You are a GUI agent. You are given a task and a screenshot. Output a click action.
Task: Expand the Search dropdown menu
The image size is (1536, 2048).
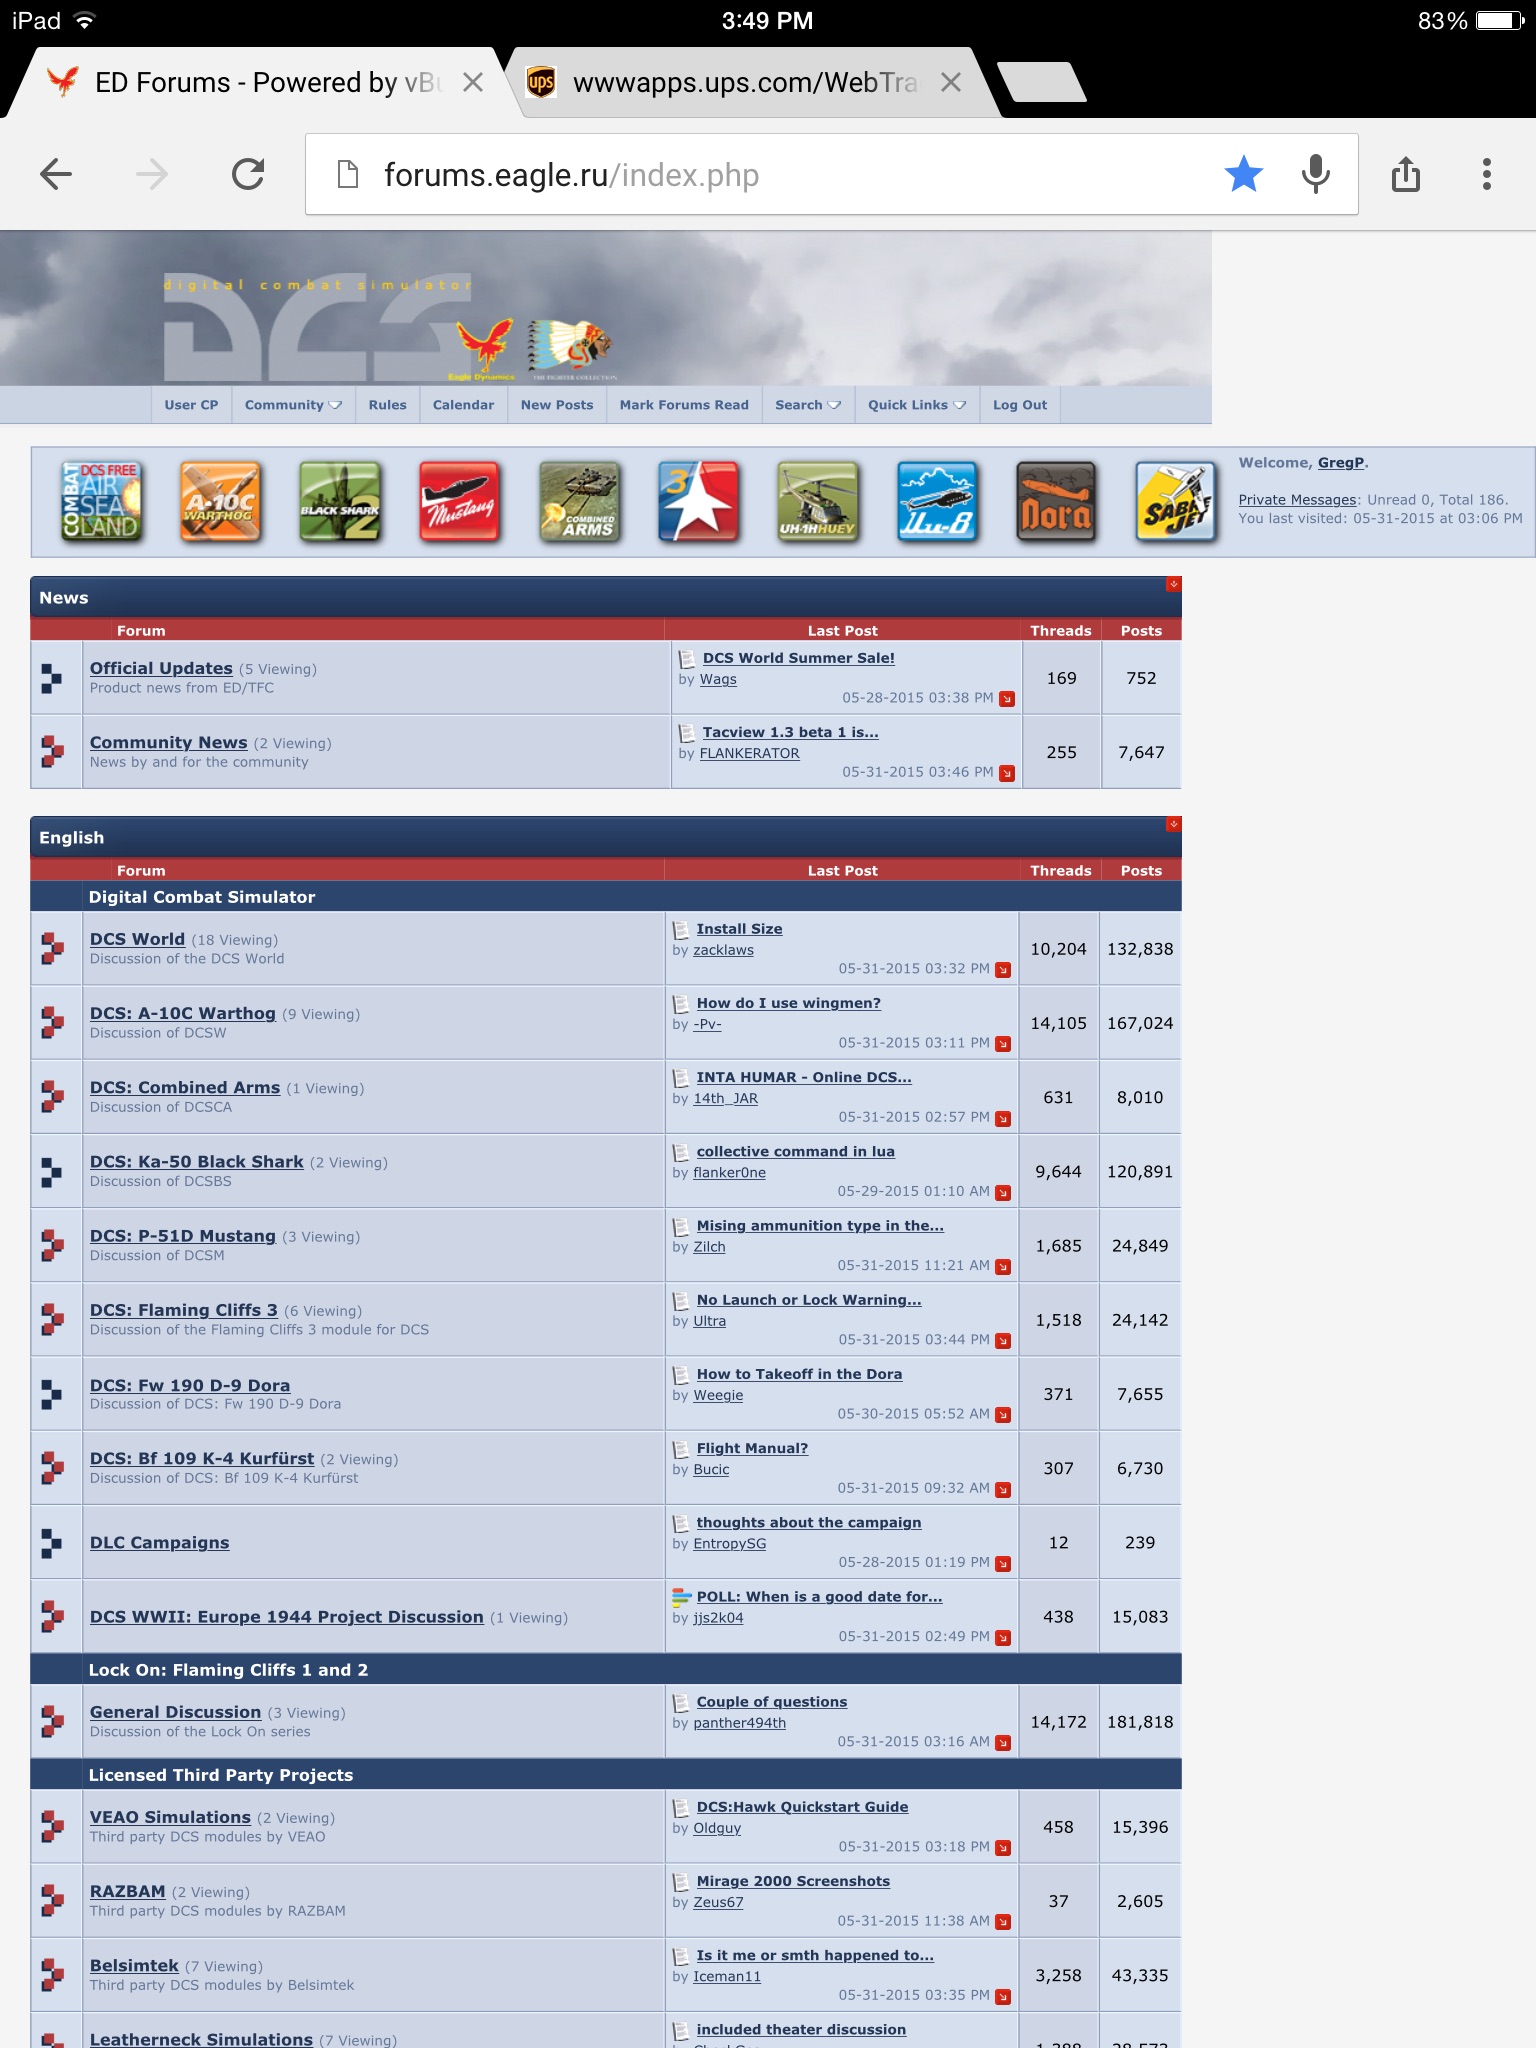click(808, 405)
